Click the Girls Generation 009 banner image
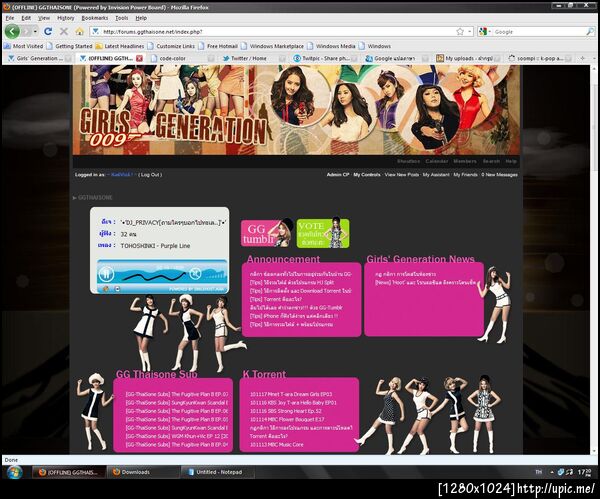The image size is (600, 499). [296, 110]
